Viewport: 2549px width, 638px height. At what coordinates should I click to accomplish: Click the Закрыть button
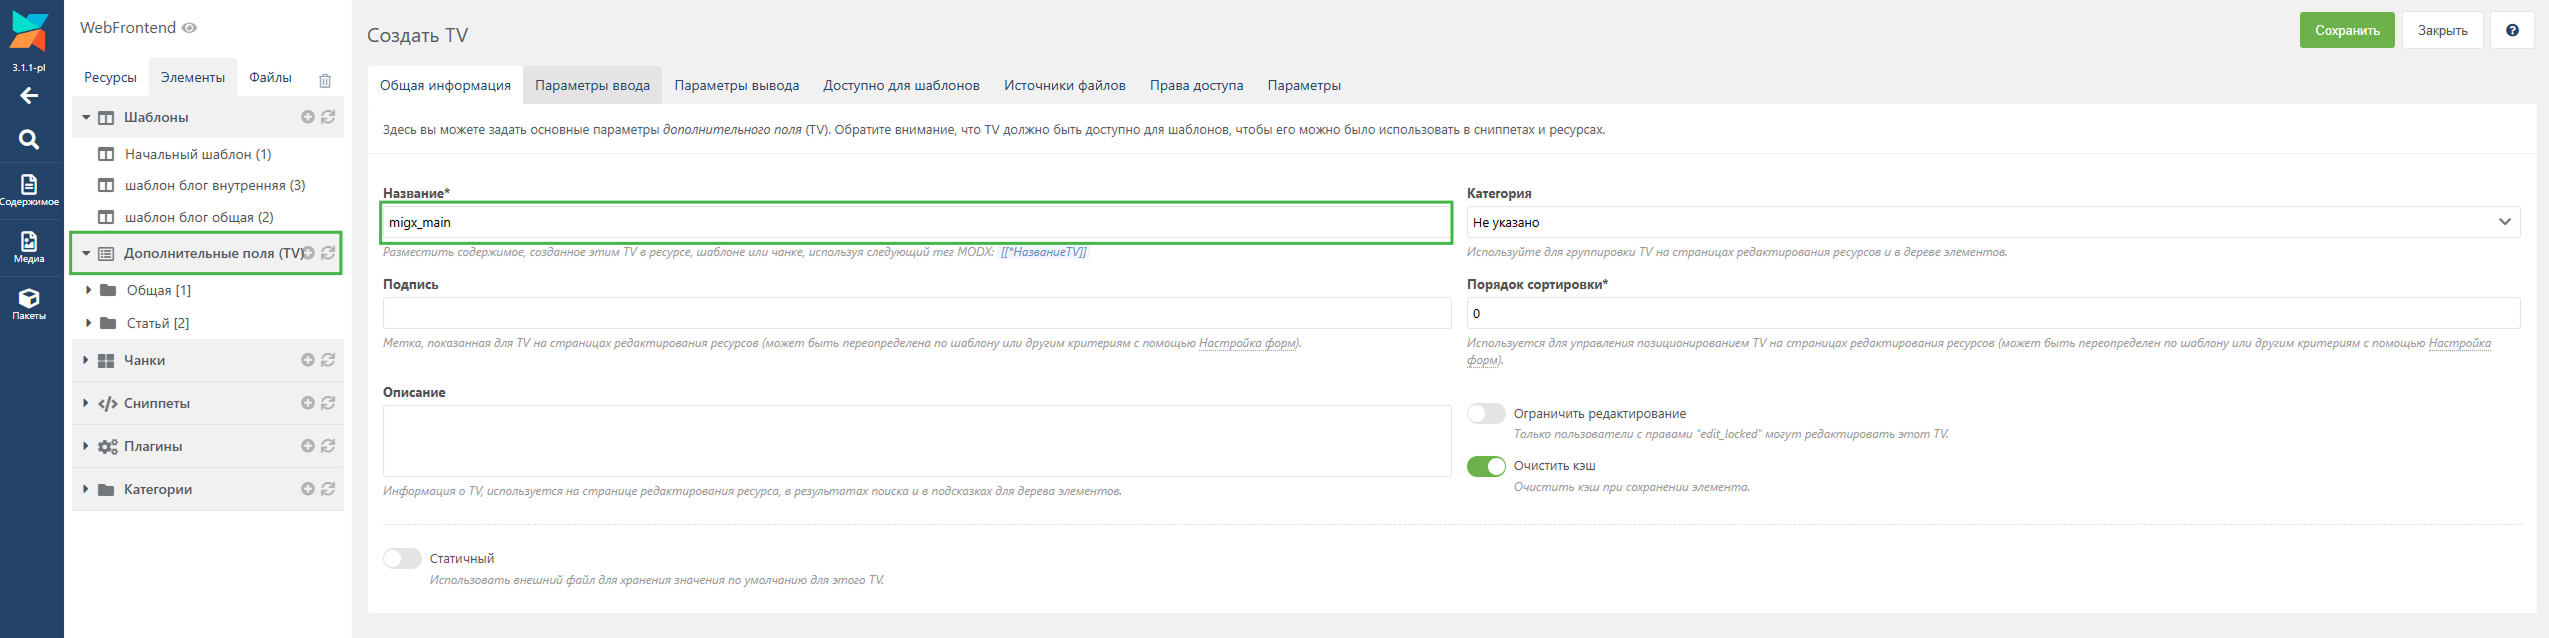click(x=2442, y=30)
